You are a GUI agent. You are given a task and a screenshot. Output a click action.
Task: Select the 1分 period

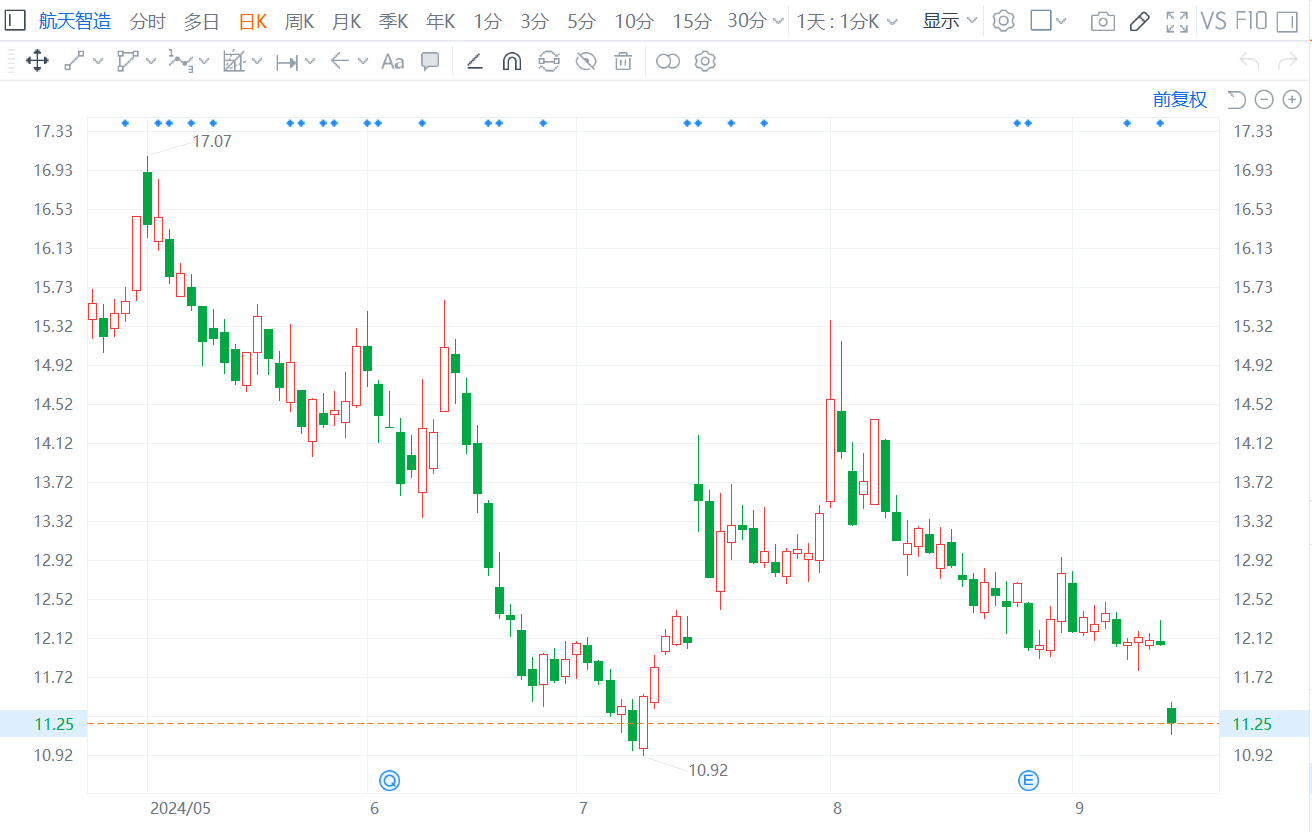[x=488, y=21]
